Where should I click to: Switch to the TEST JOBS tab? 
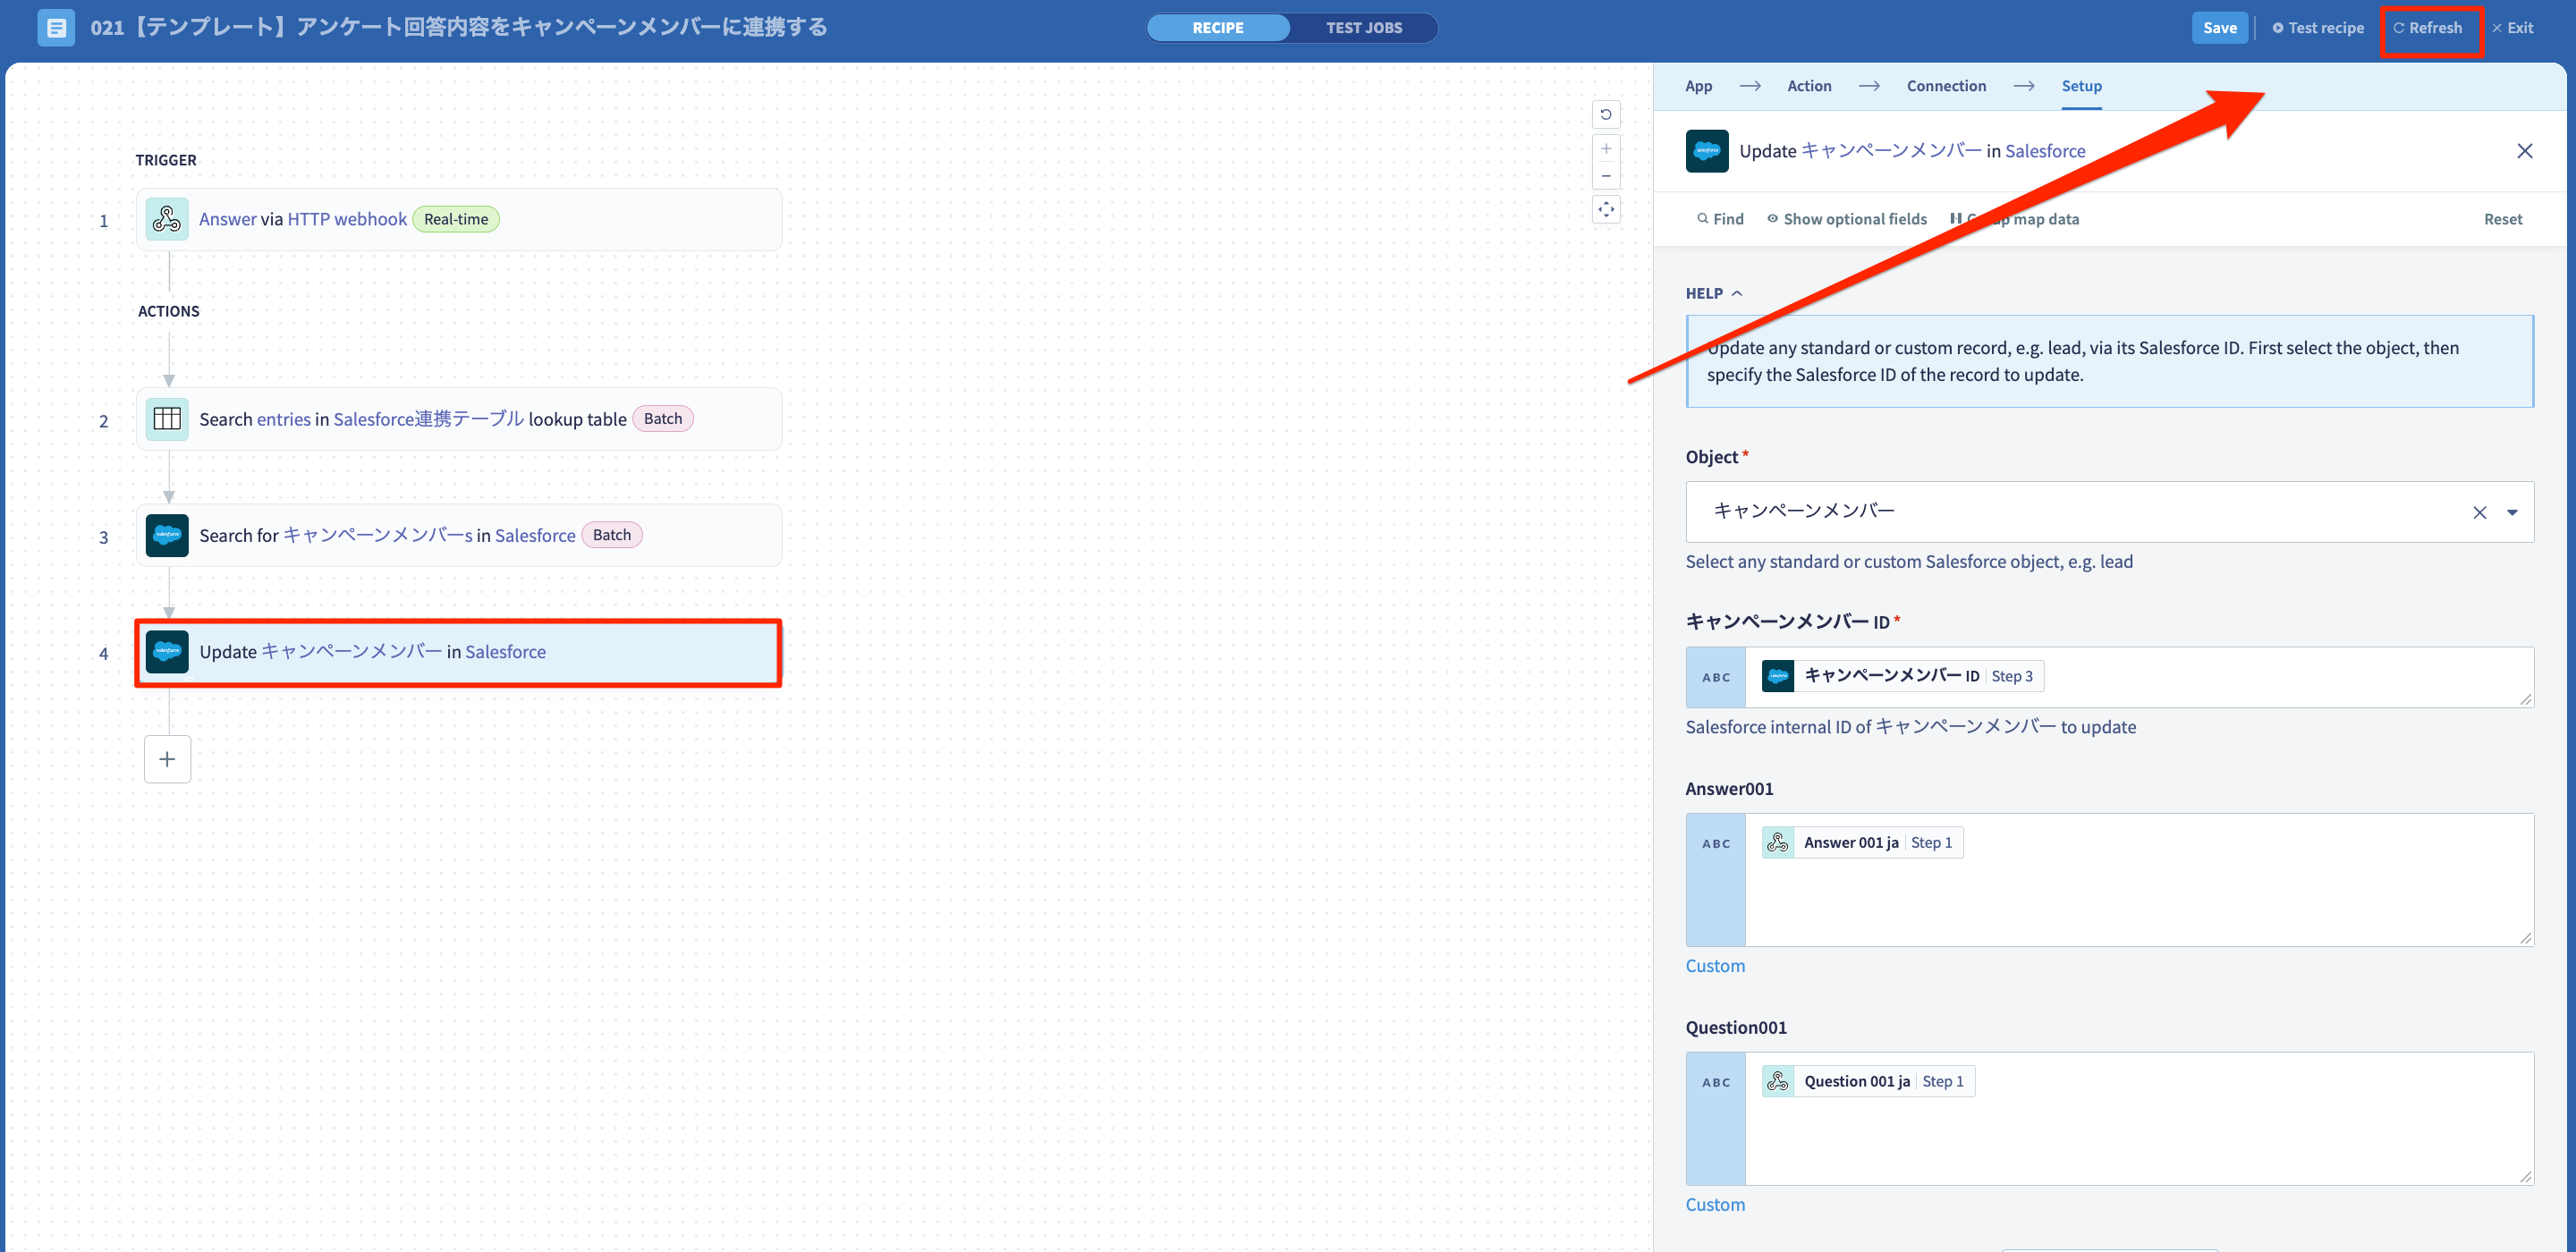[x=1363, y=28]
